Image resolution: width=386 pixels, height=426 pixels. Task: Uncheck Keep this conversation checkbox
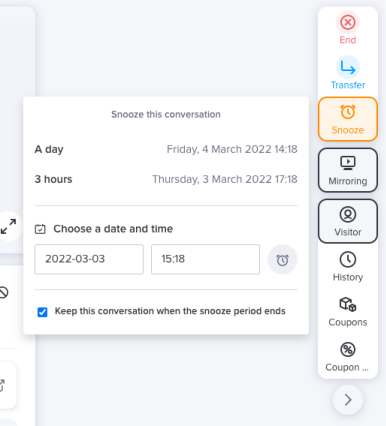click(42, 312)
